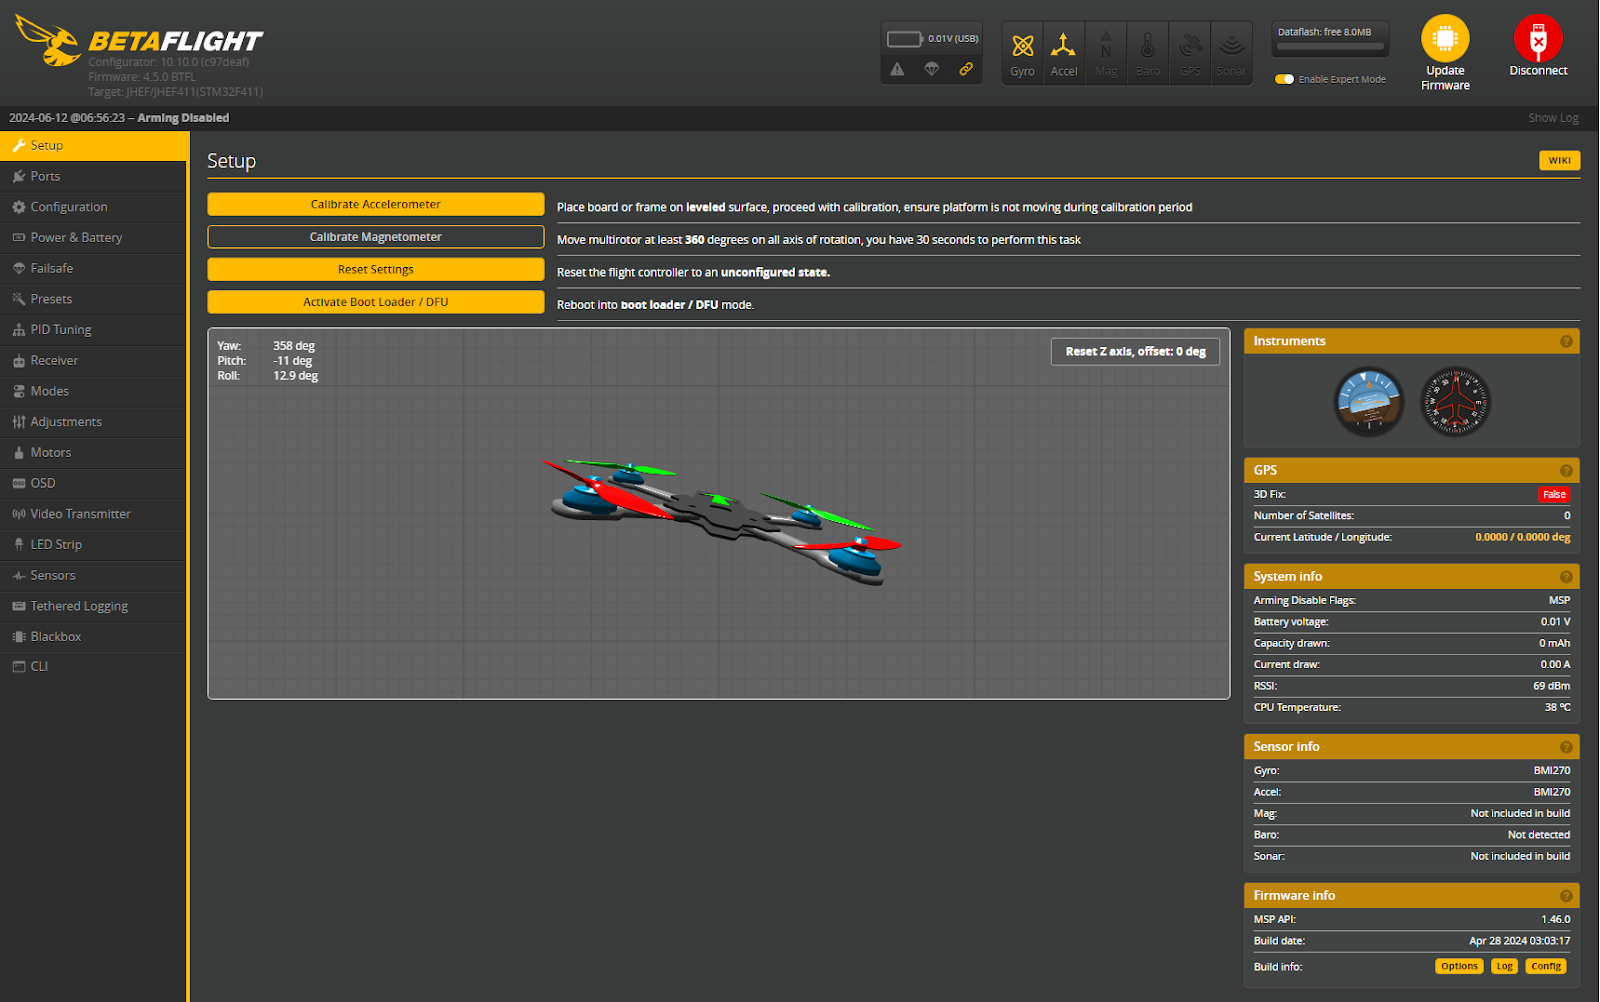The height and width of the screenshot is (1002, 1600).
Task: Click the arming warning triangle icon
Action: [x=897, y=69]
